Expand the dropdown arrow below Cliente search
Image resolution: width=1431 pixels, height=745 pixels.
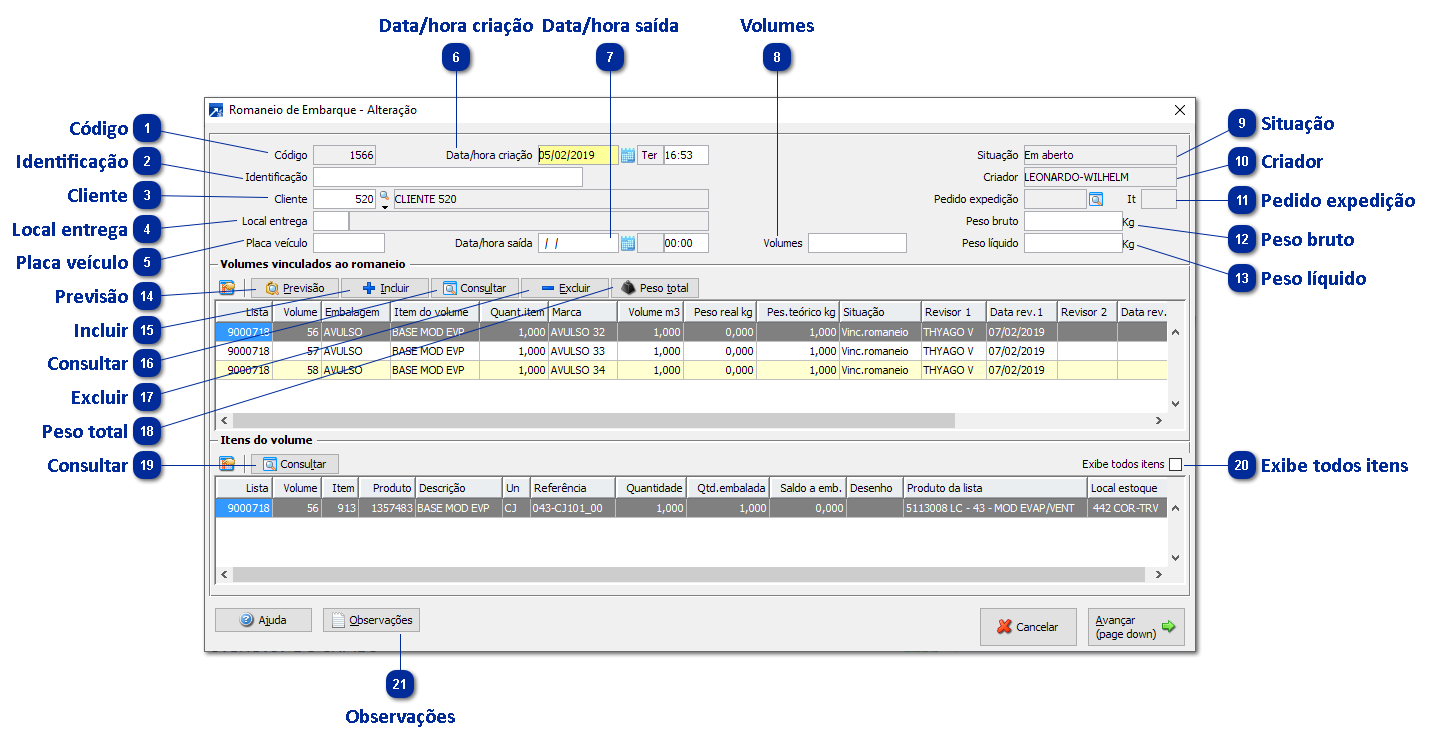pos(384,207)
